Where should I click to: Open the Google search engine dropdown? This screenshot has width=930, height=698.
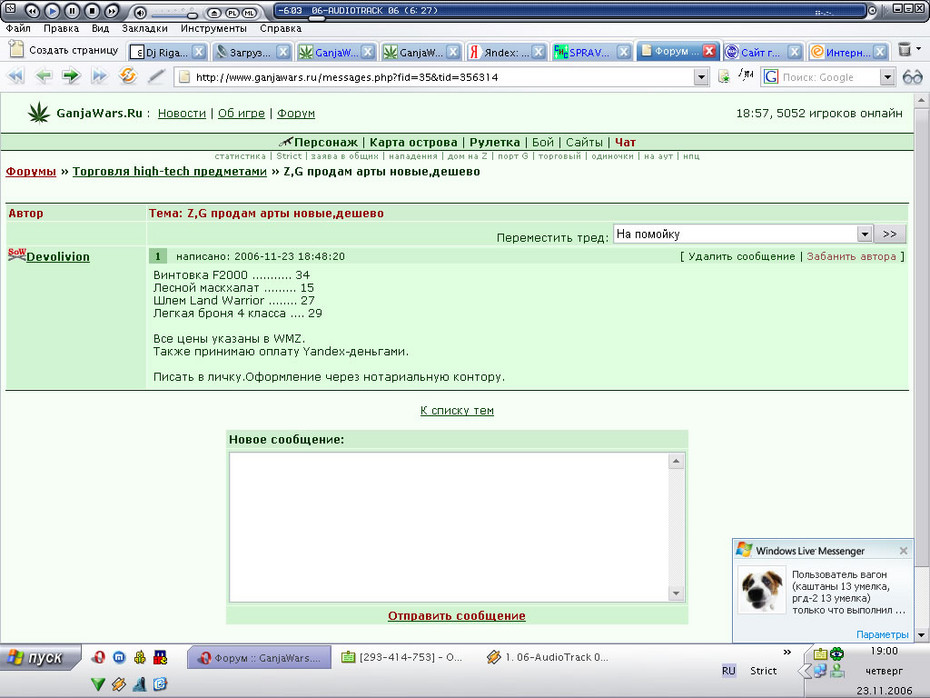[x=887, y=77]
